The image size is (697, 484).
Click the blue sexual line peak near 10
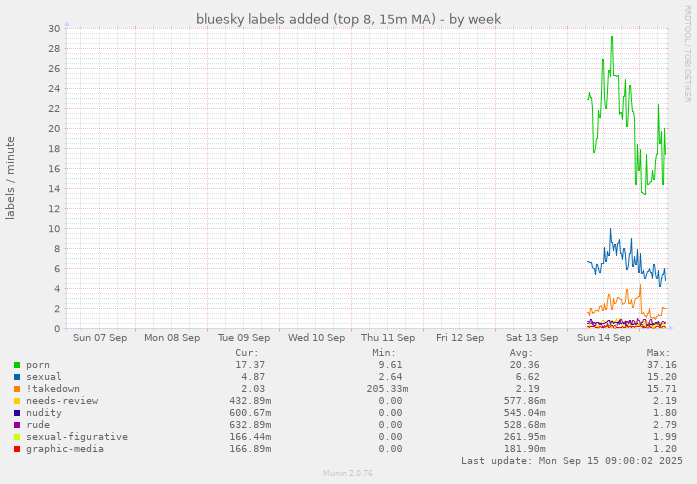tap(610, 230)
